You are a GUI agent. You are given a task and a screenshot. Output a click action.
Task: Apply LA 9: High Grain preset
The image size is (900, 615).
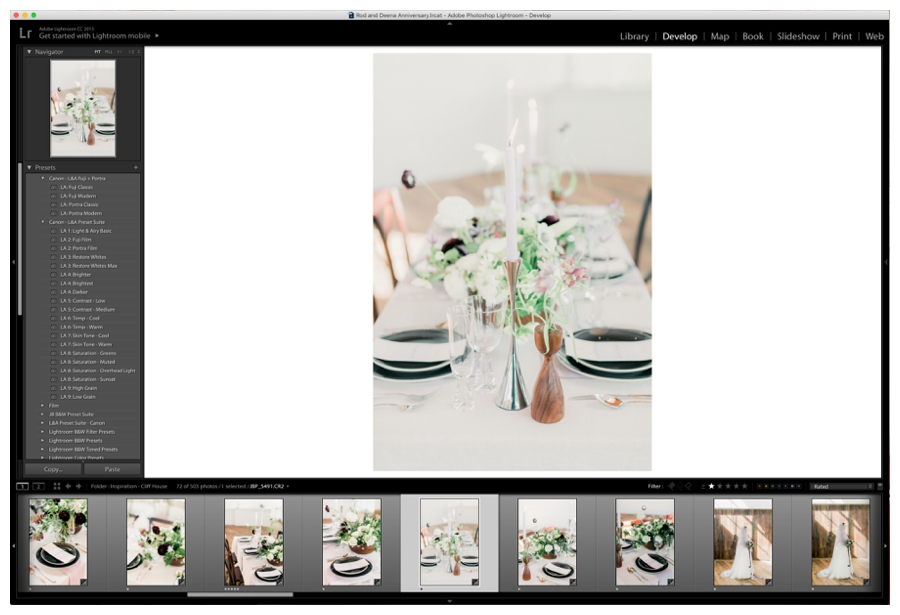(x=79, y=388)
